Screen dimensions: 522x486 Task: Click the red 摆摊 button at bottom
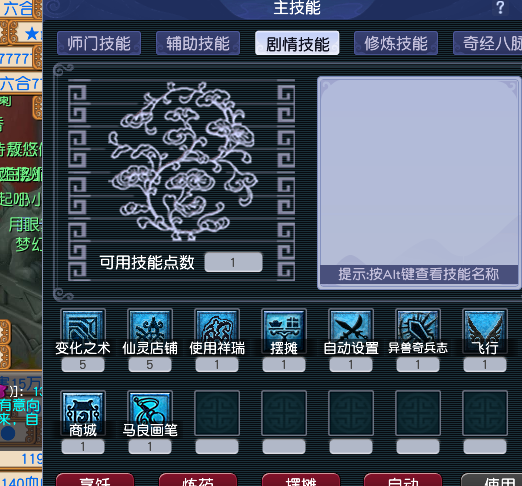coord(301,480)
